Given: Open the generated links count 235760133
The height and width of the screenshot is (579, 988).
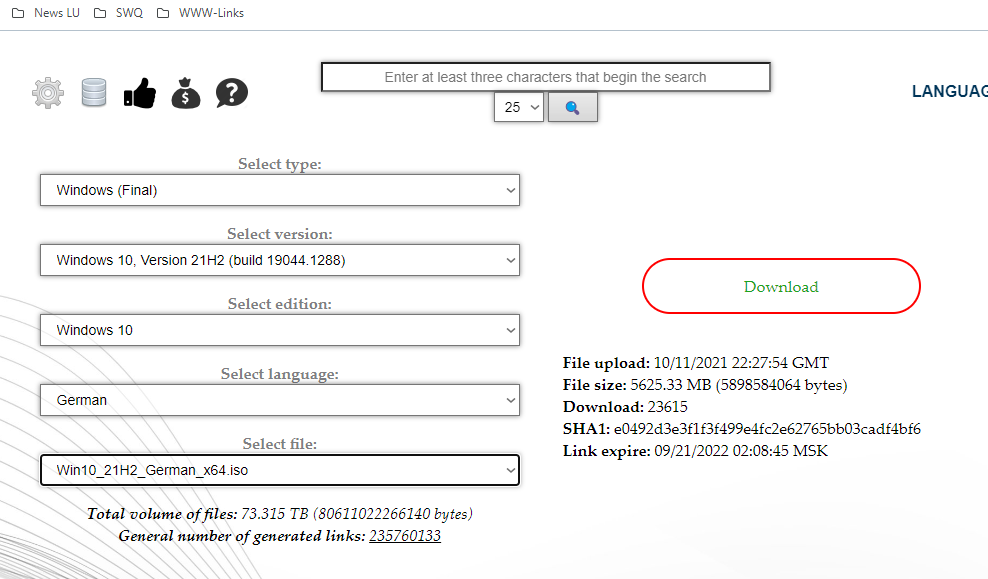Looking at the screenshot, I should 405,536.
